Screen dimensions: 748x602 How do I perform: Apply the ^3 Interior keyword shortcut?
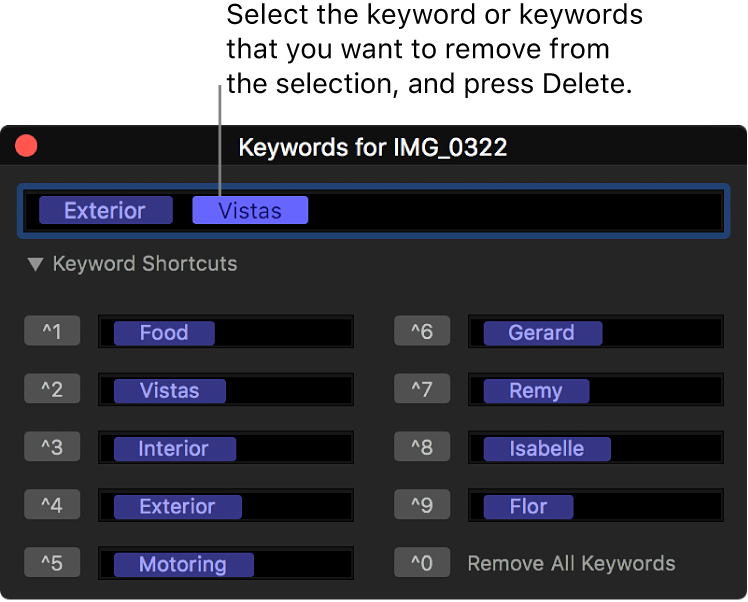[51, 448]
